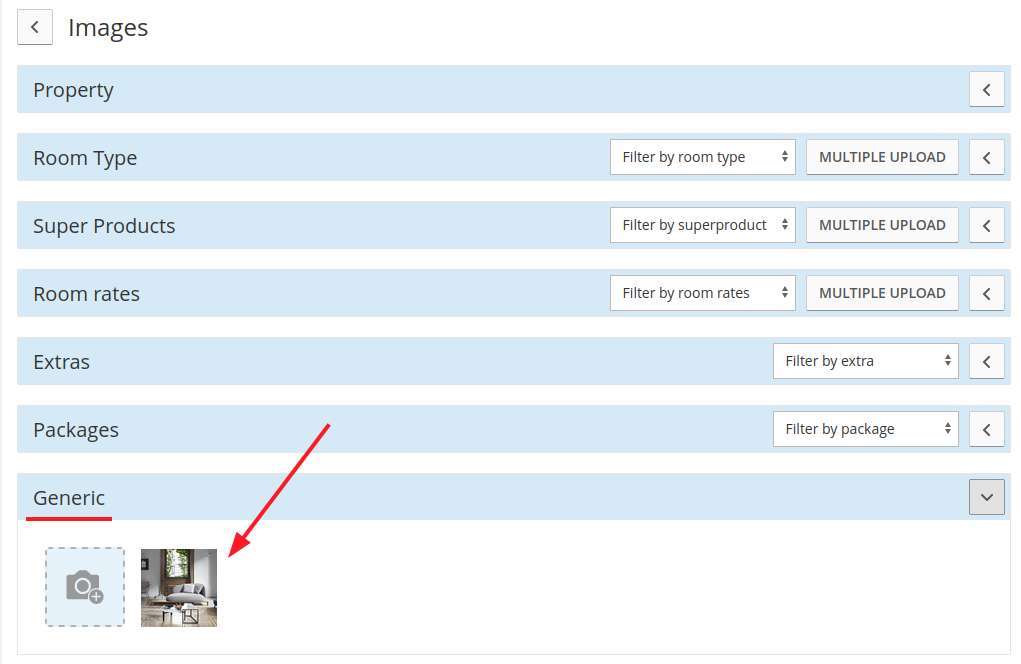Open the Filter by package dropdown

865,429
